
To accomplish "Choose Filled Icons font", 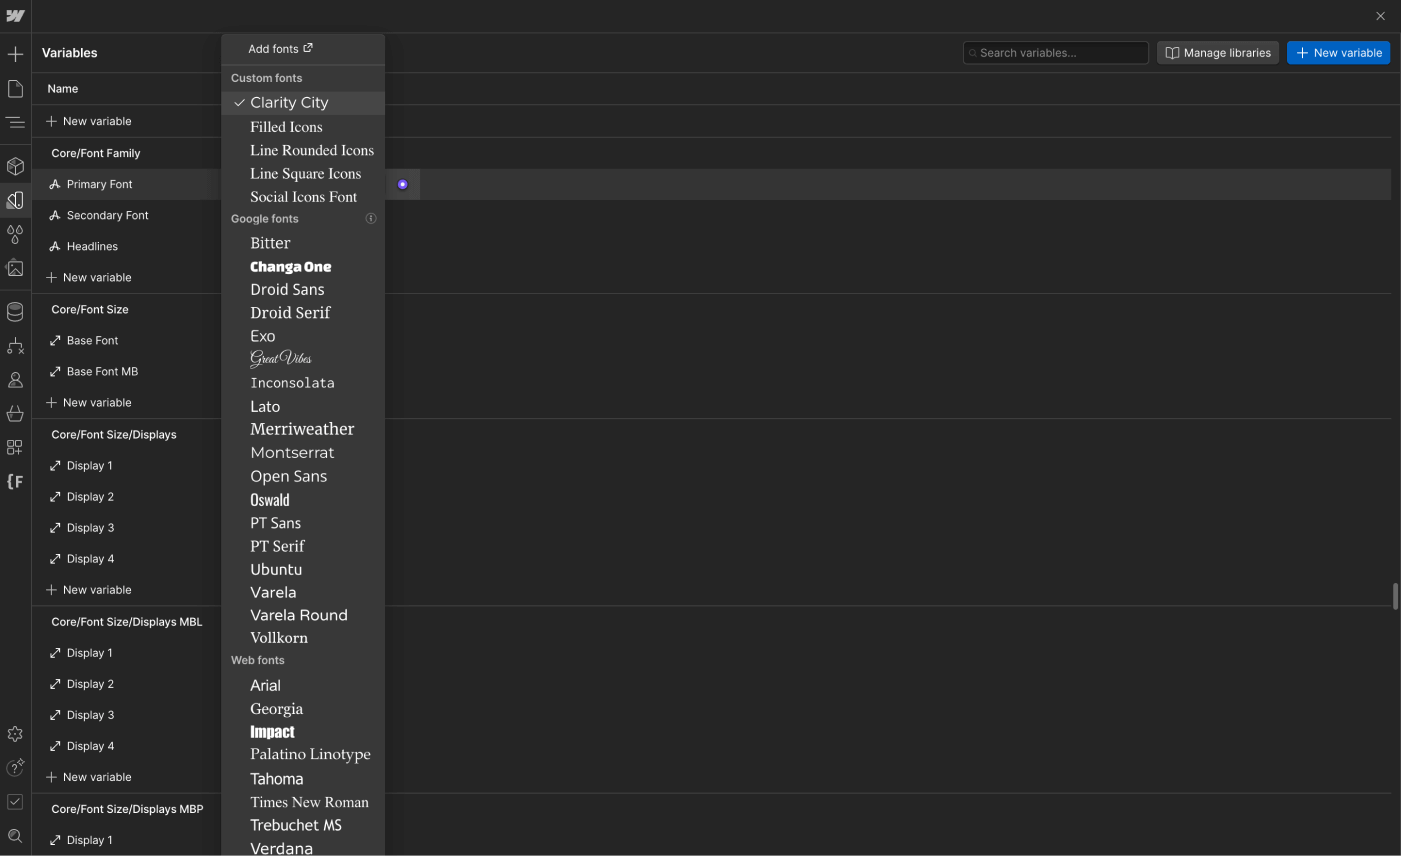I will coord(303,127).
